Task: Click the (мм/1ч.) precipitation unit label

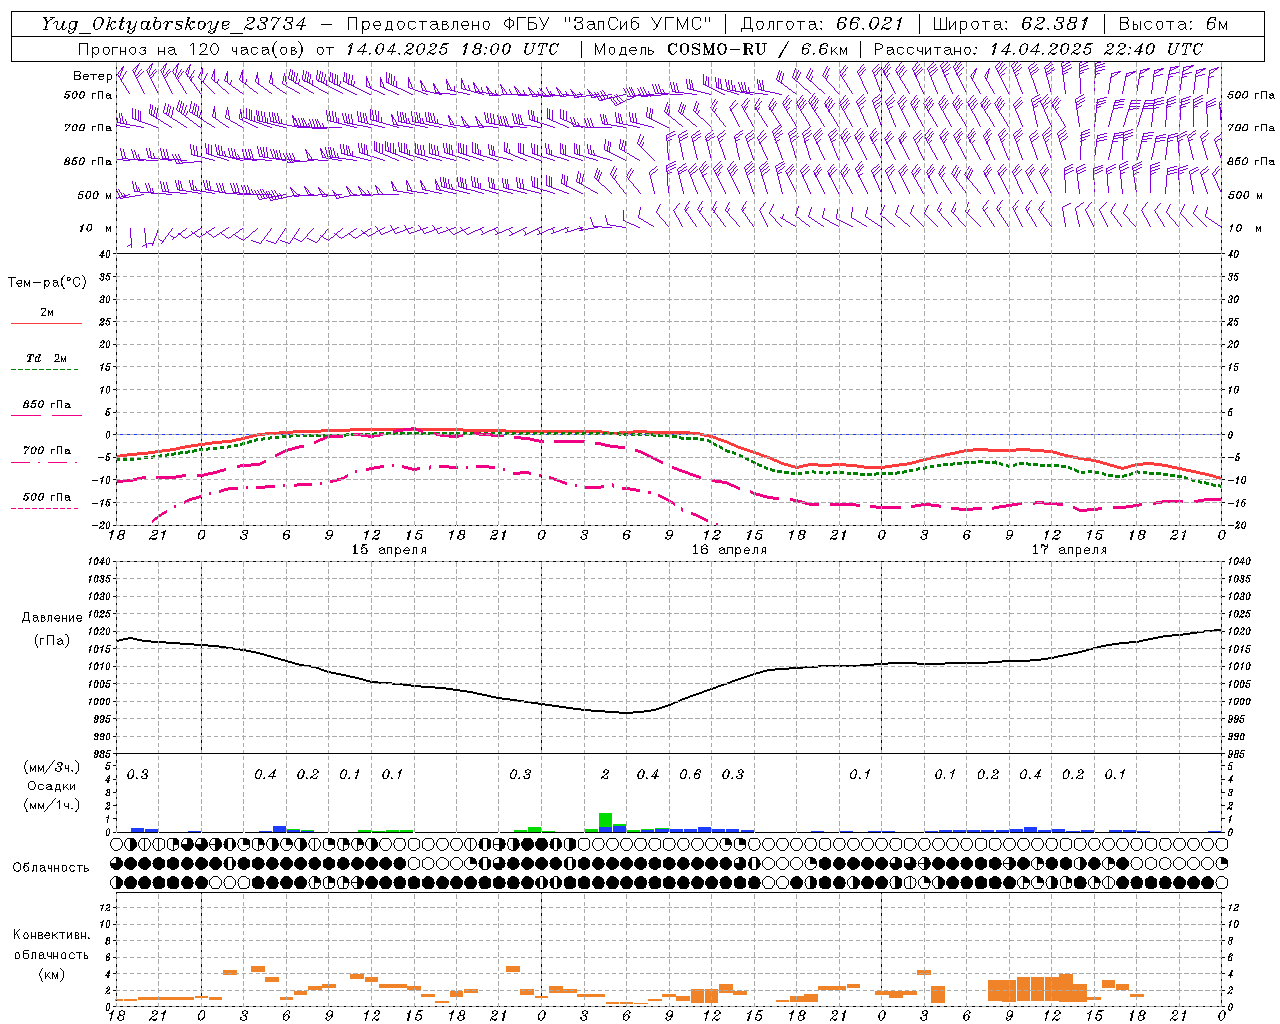Action: [52, 805]
